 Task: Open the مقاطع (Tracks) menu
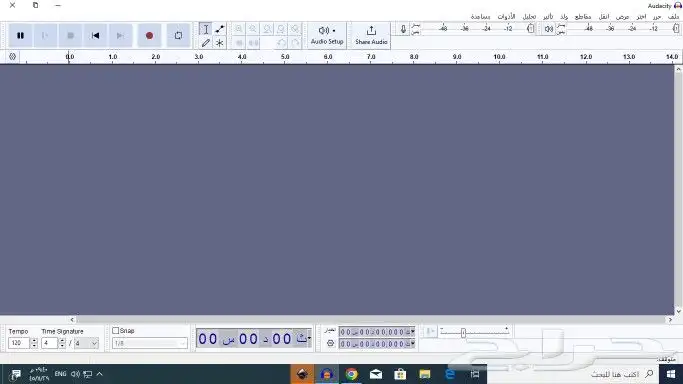click(582, 17)
